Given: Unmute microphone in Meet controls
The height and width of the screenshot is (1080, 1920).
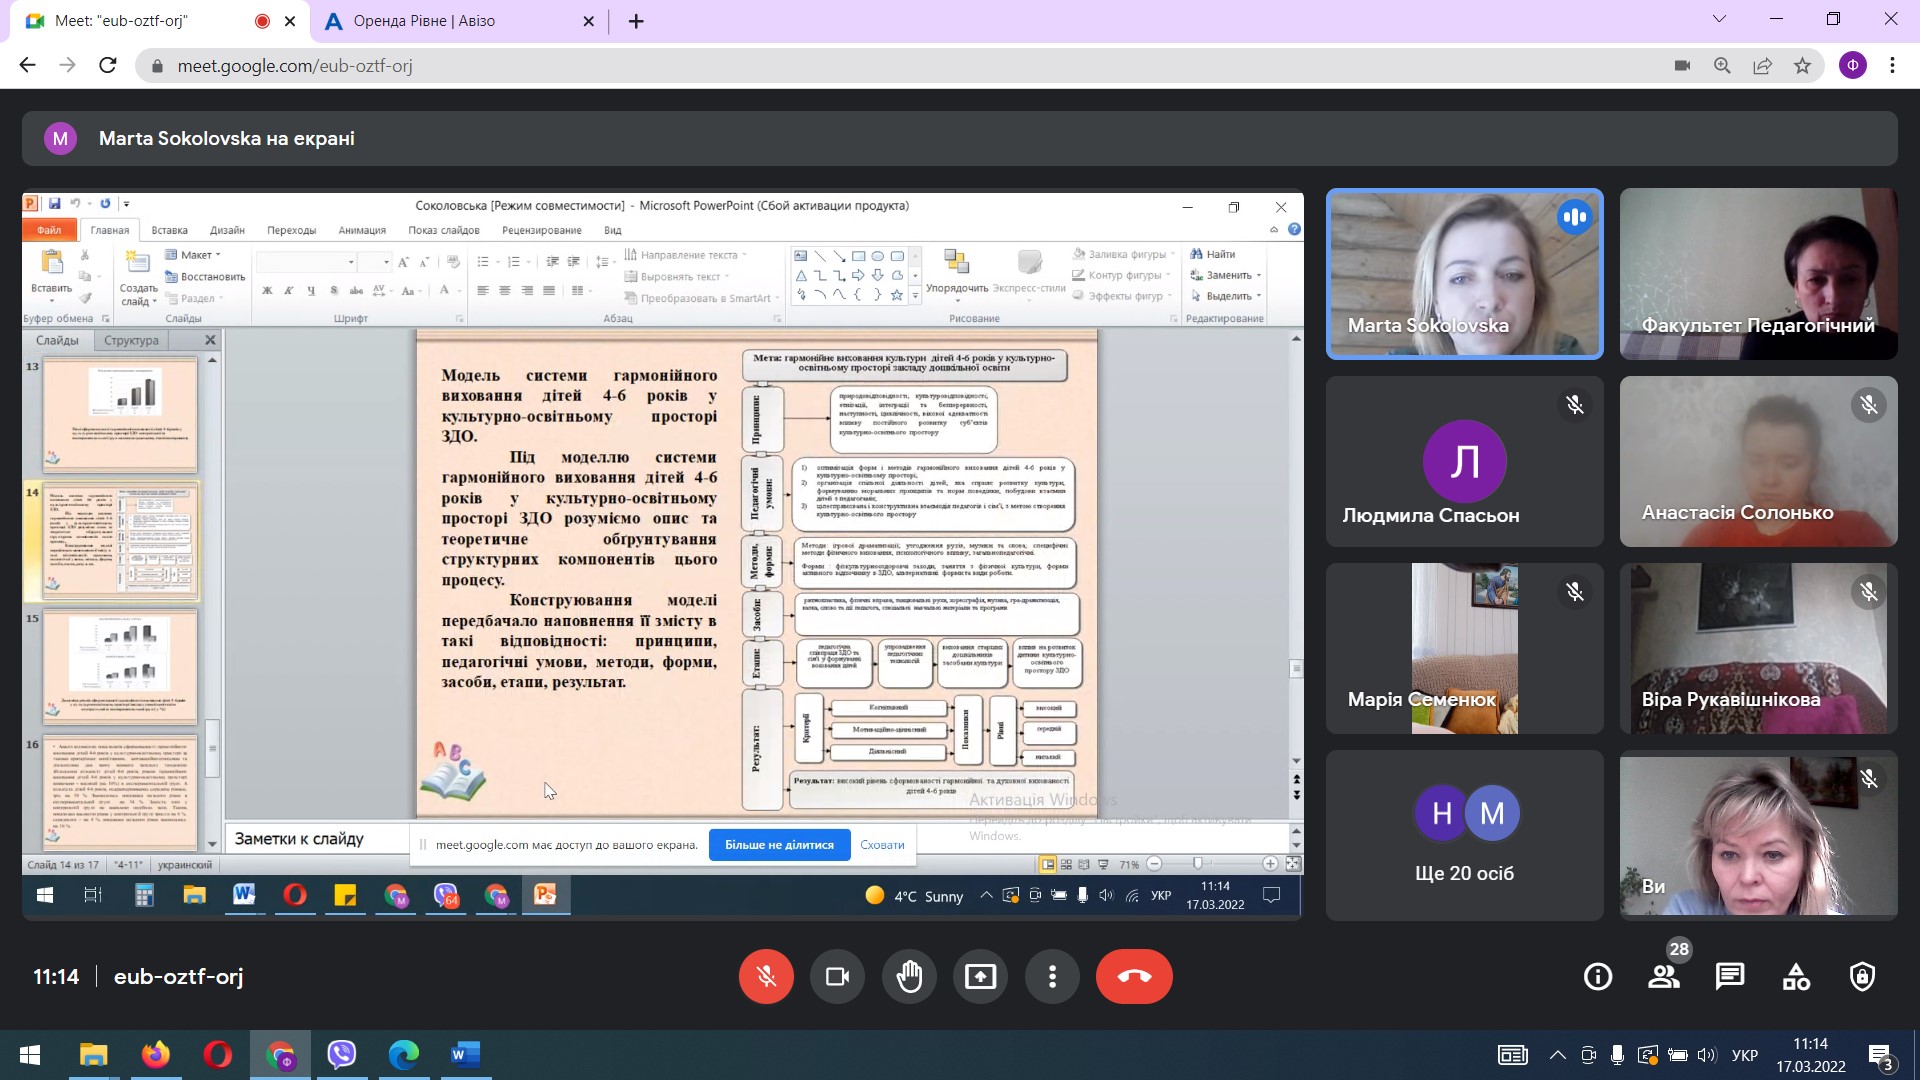Looking at the screenshot, I should click(x=766, y=976).
